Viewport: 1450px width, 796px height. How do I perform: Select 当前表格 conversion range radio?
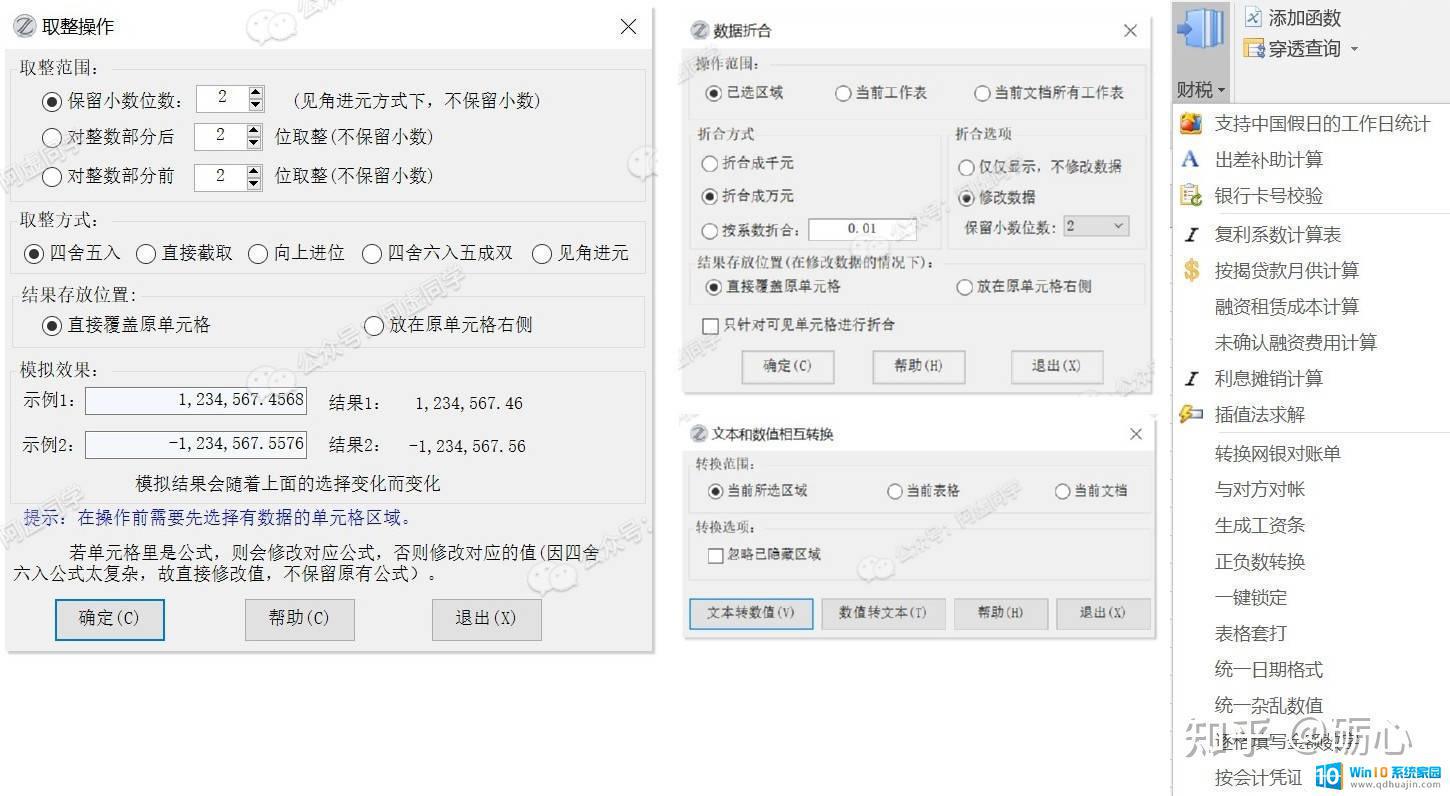pos(894,491)
